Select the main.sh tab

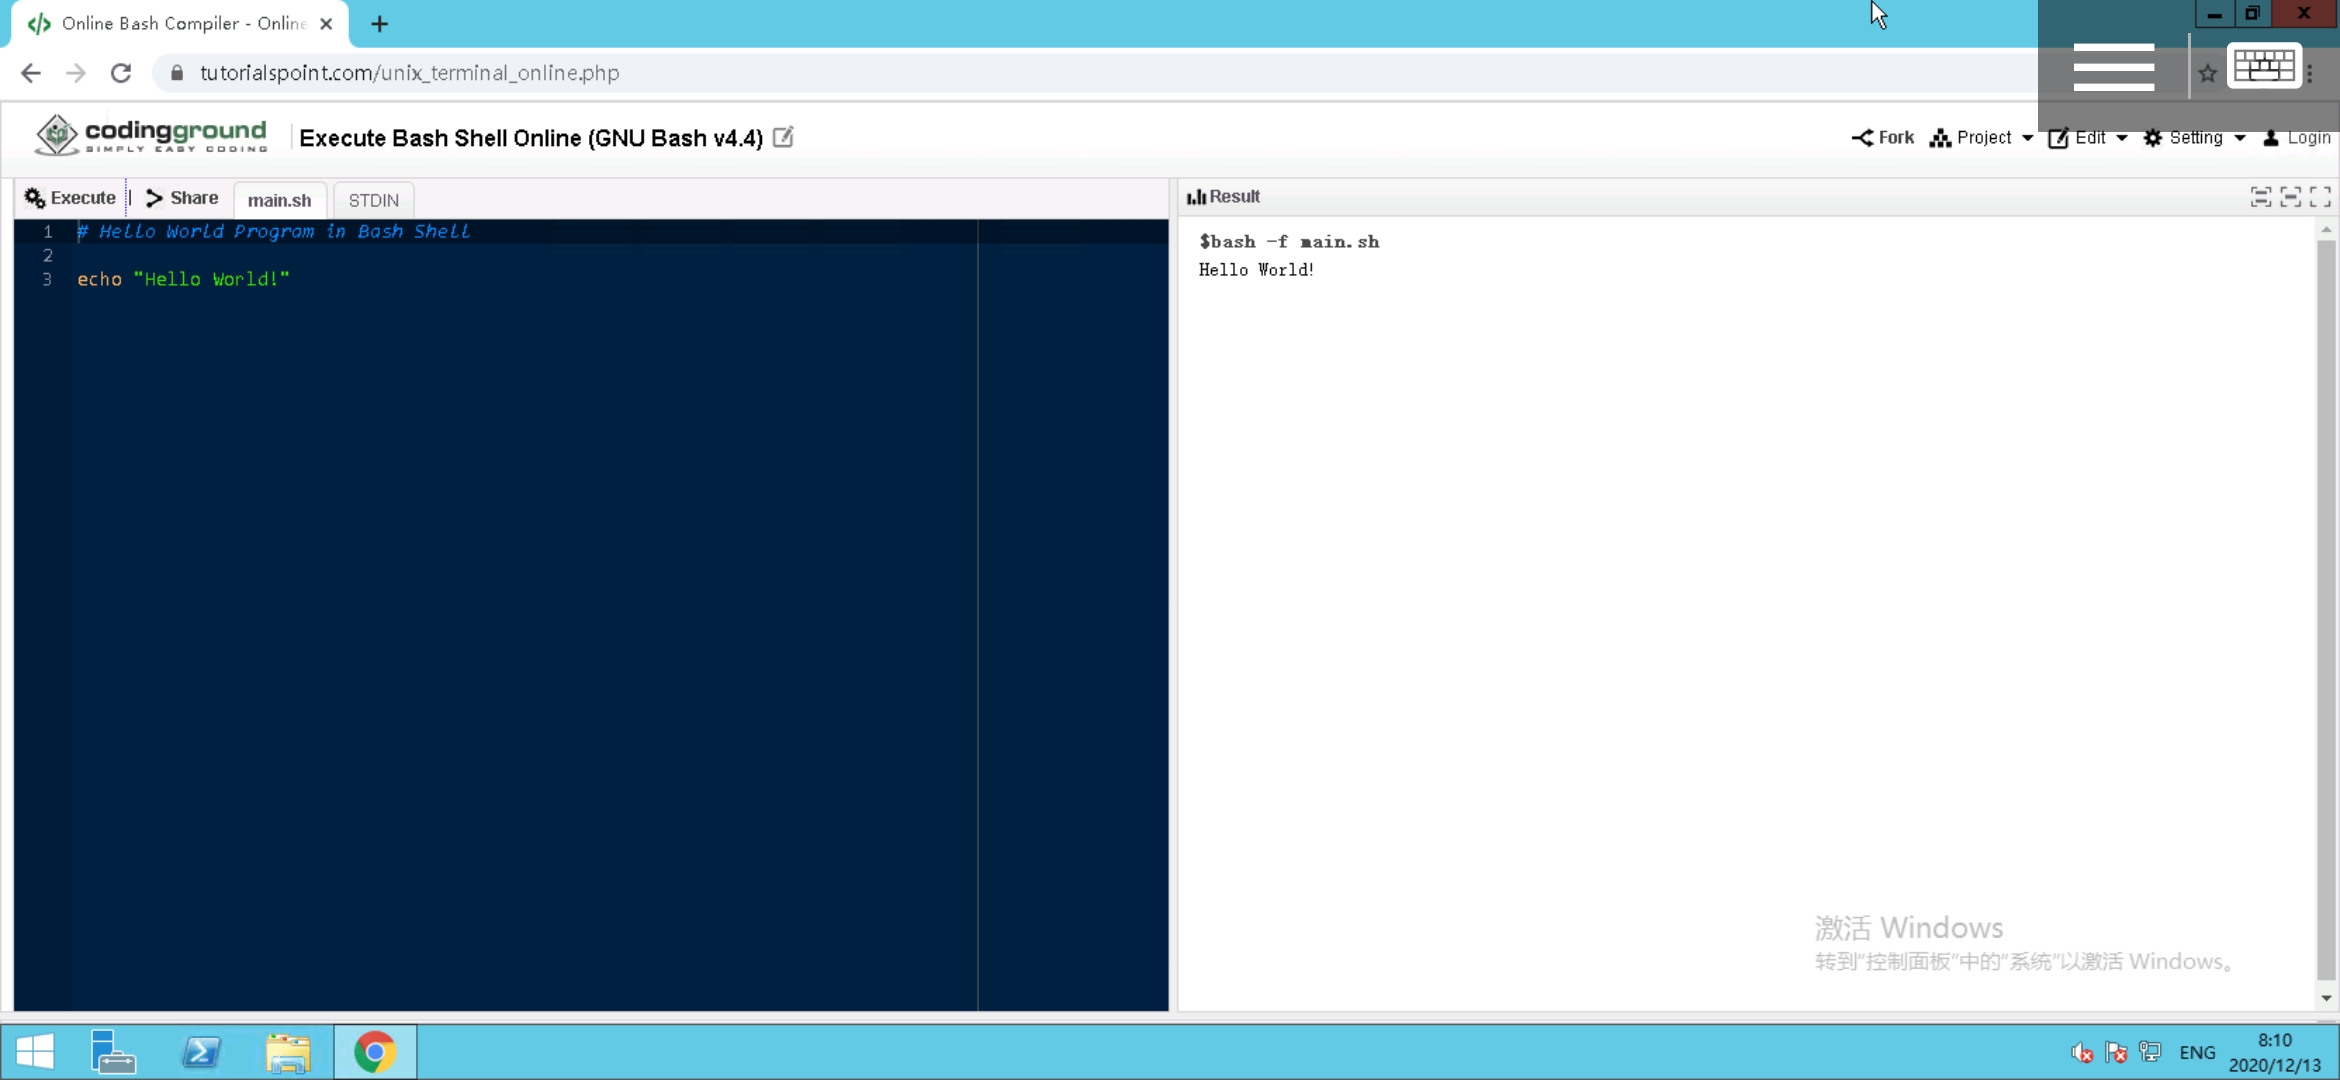tap(279, 200)
